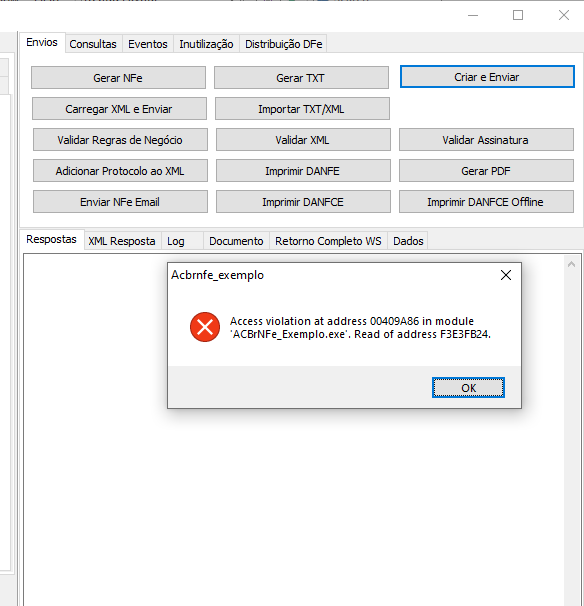Close the Acbrnfe_exemplo error dialog

[x=506, y=275]
